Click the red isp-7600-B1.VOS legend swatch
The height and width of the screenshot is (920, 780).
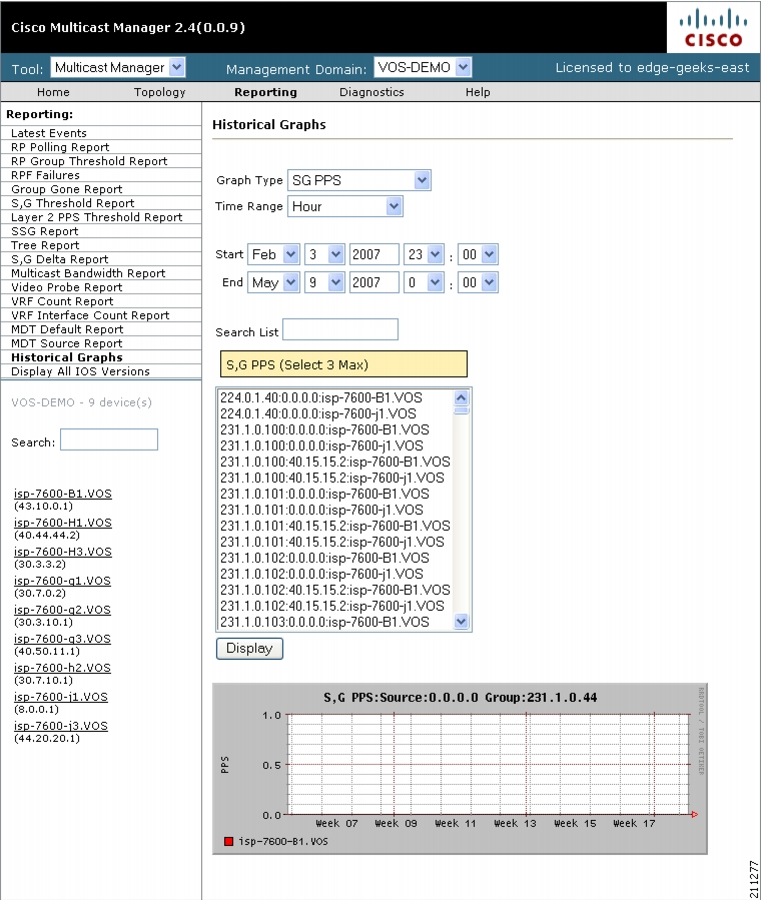[x=229, y=841]
